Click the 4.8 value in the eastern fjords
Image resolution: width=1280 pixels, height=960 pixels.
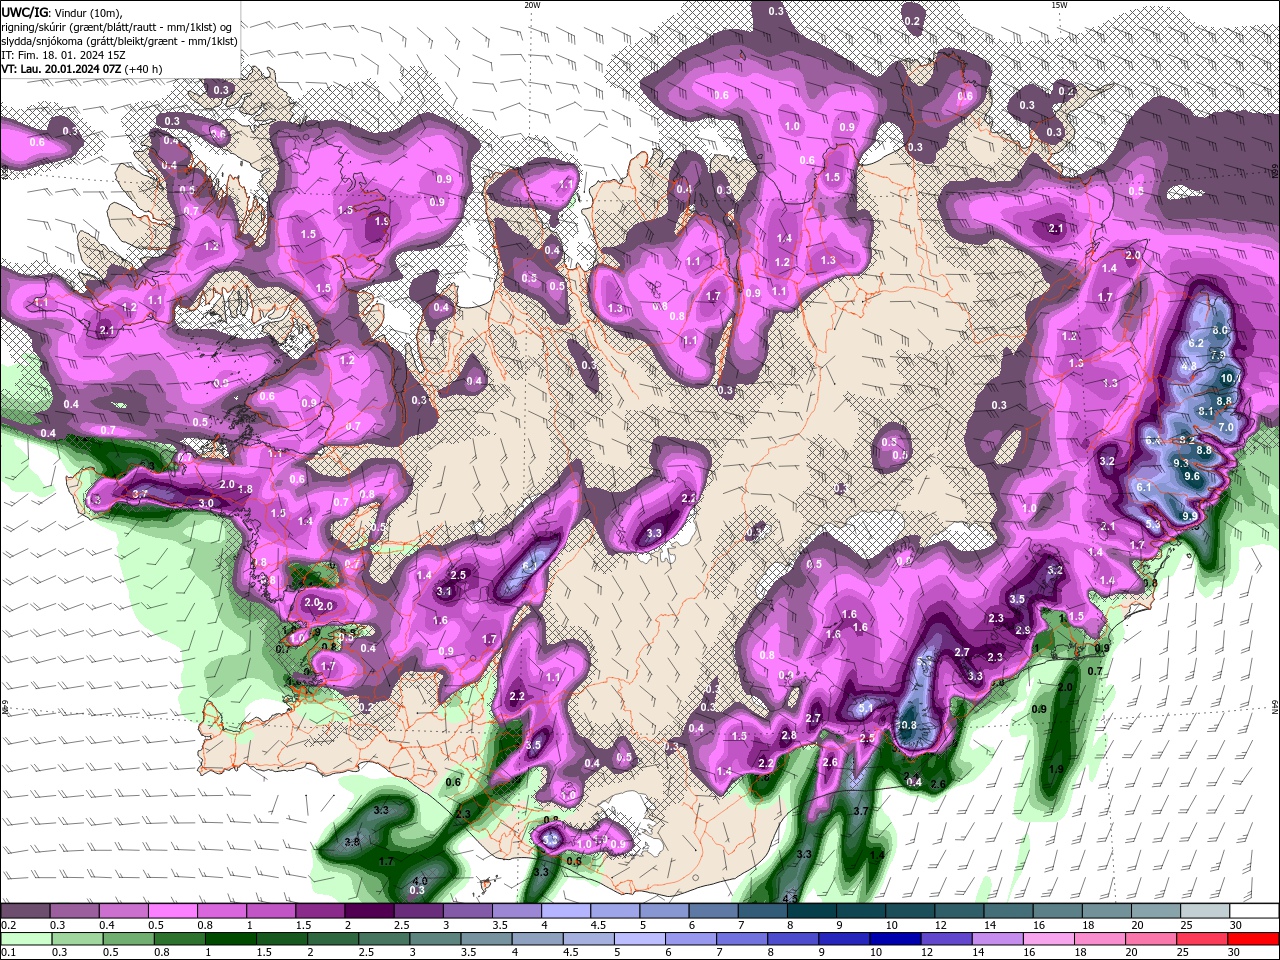1188,367
